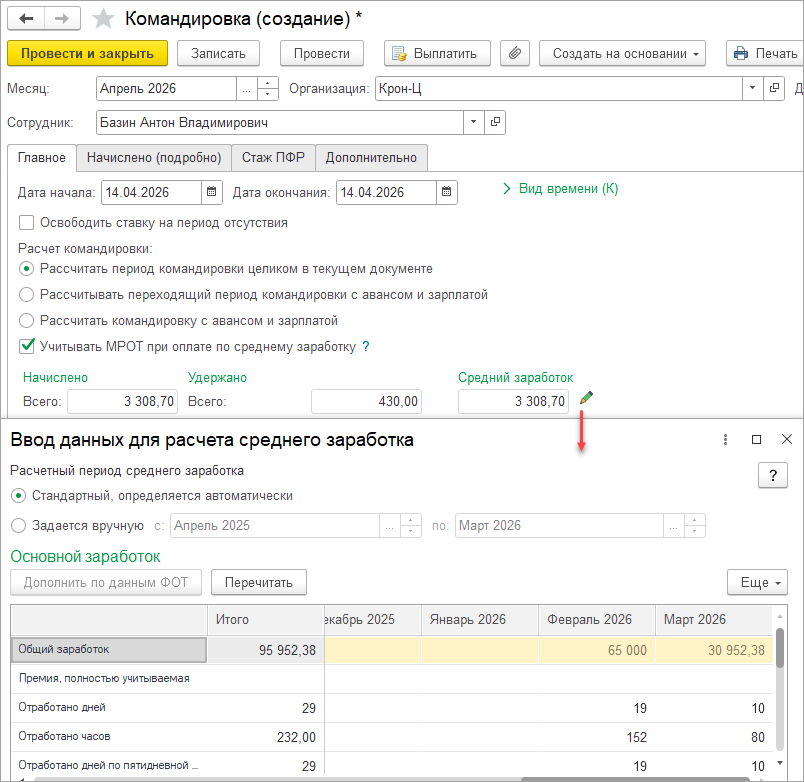Click the green pencil edit average earnings icon
Screen dimensions: 804x782
pyautogui.click(x=586, y=397)
